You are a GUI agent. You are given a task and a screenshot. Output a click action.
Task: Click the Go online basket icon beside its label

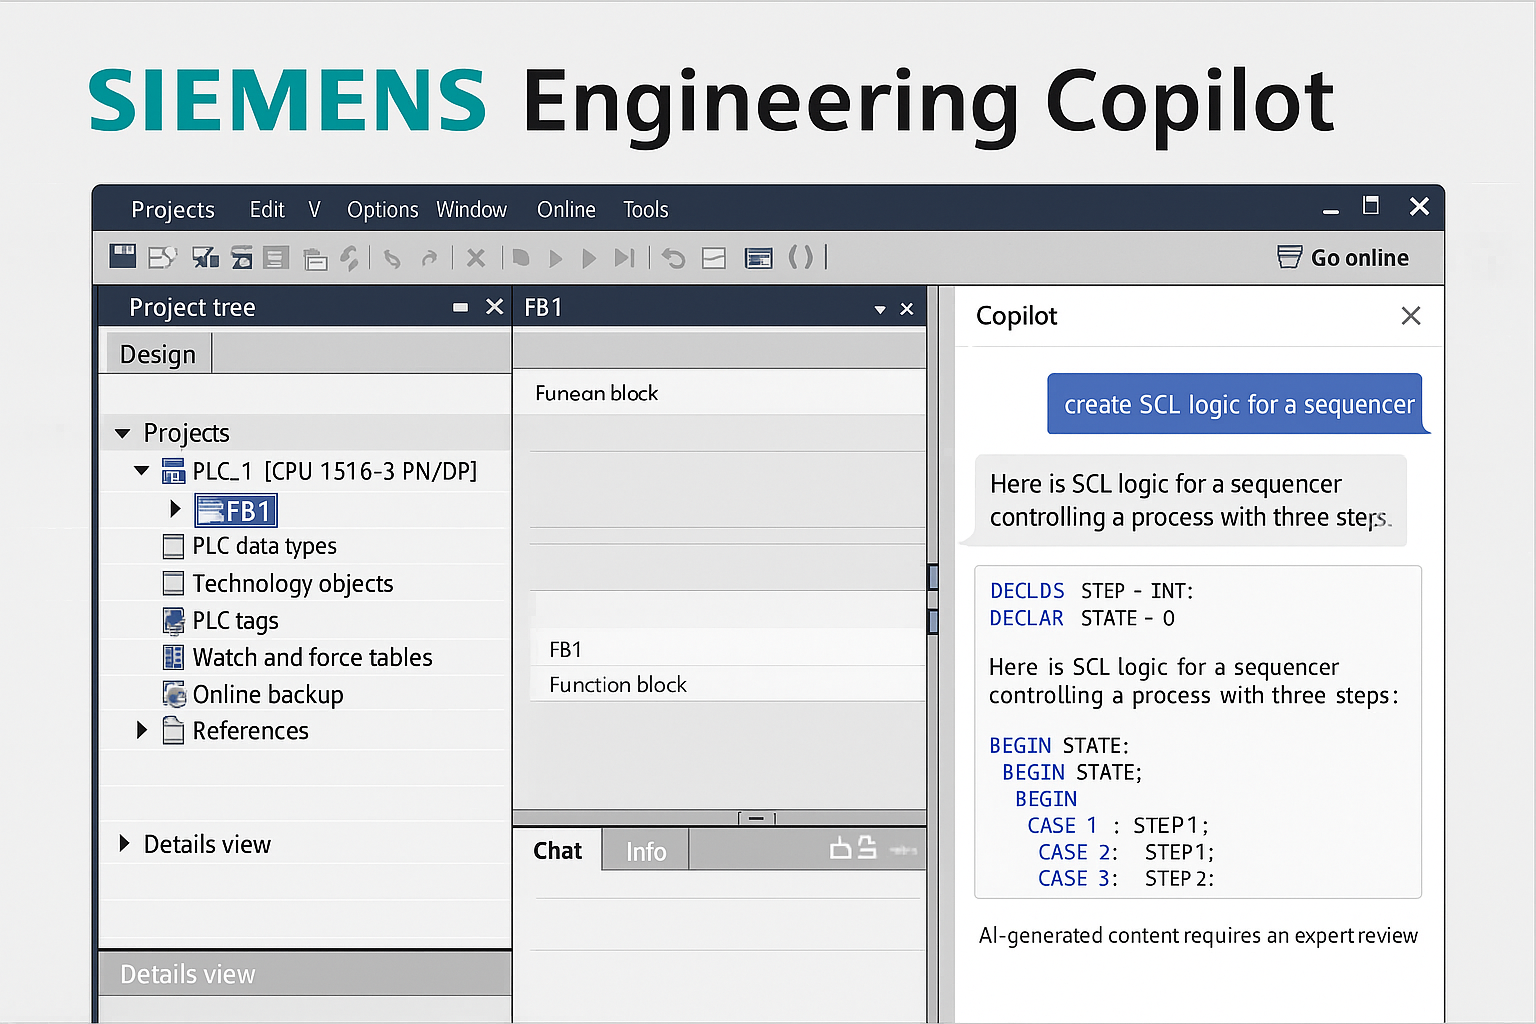tap(1289, 257)
